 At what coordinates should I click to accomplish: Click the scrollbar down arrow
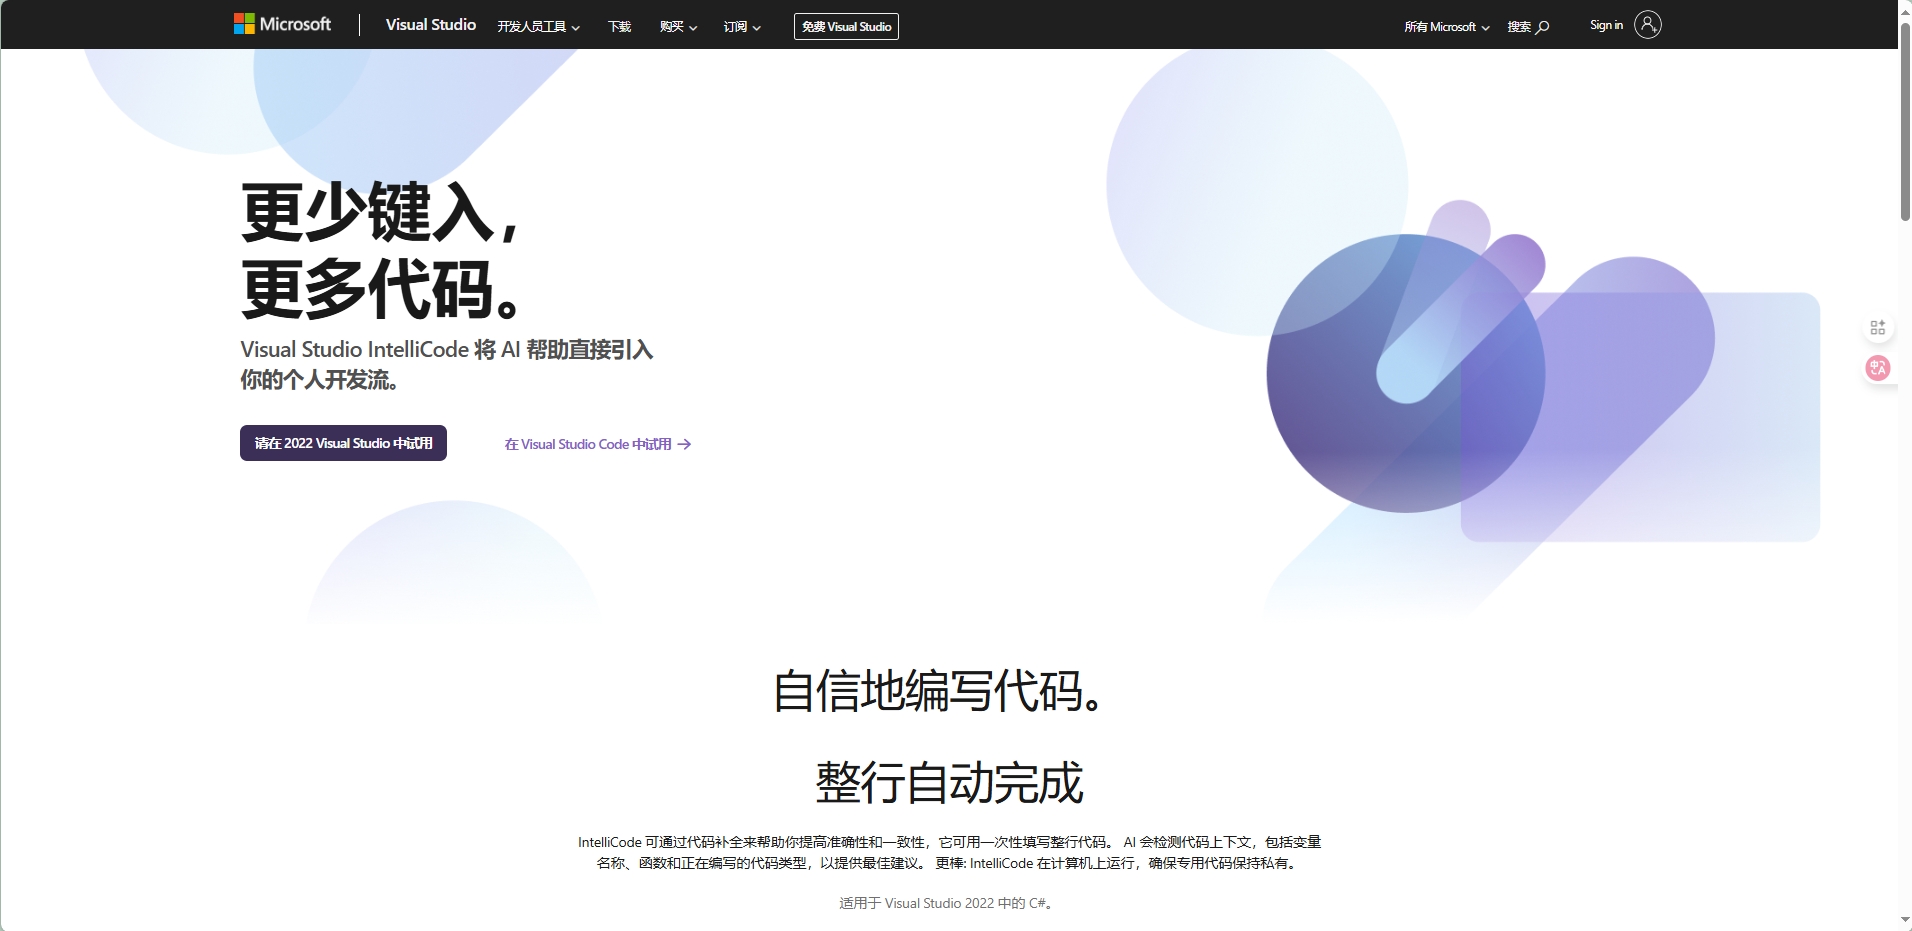tap(1904, 920)
